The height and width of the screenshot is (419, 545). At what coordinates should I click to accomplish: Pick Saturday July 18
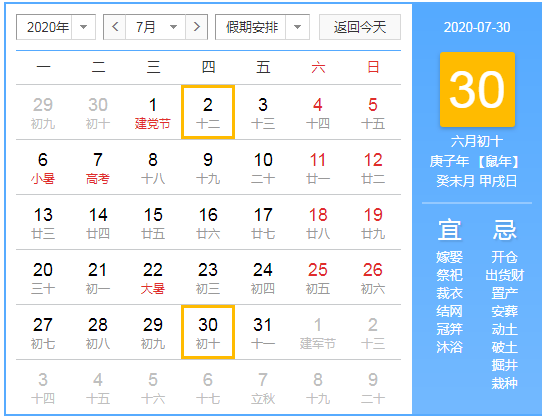pyautogui.click(x=318, y=222)
